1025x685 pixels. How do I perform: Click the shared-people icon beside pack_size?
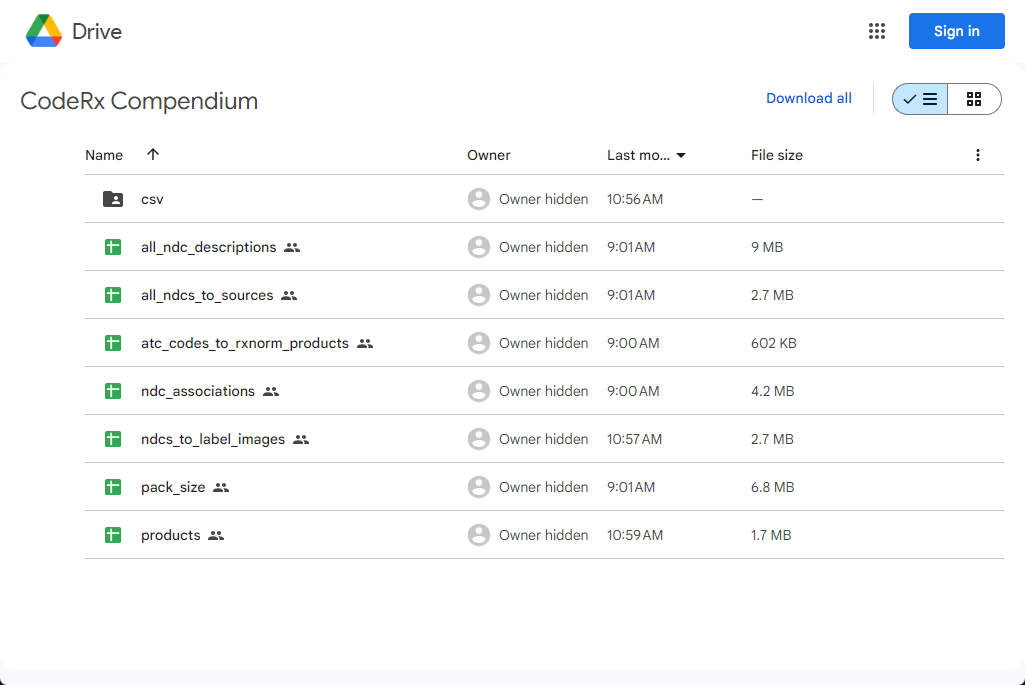point(220,487)
